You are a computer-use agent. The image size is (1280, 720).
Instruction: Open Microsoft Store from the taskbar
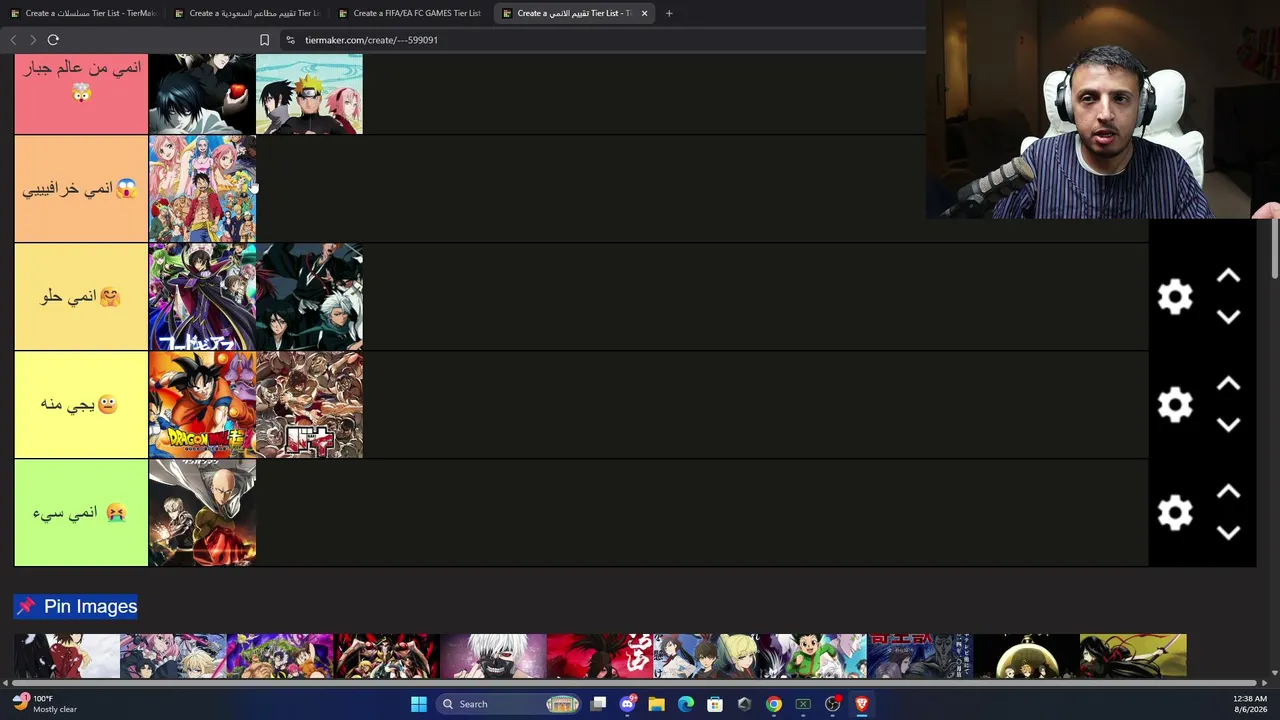click(715, 704)
